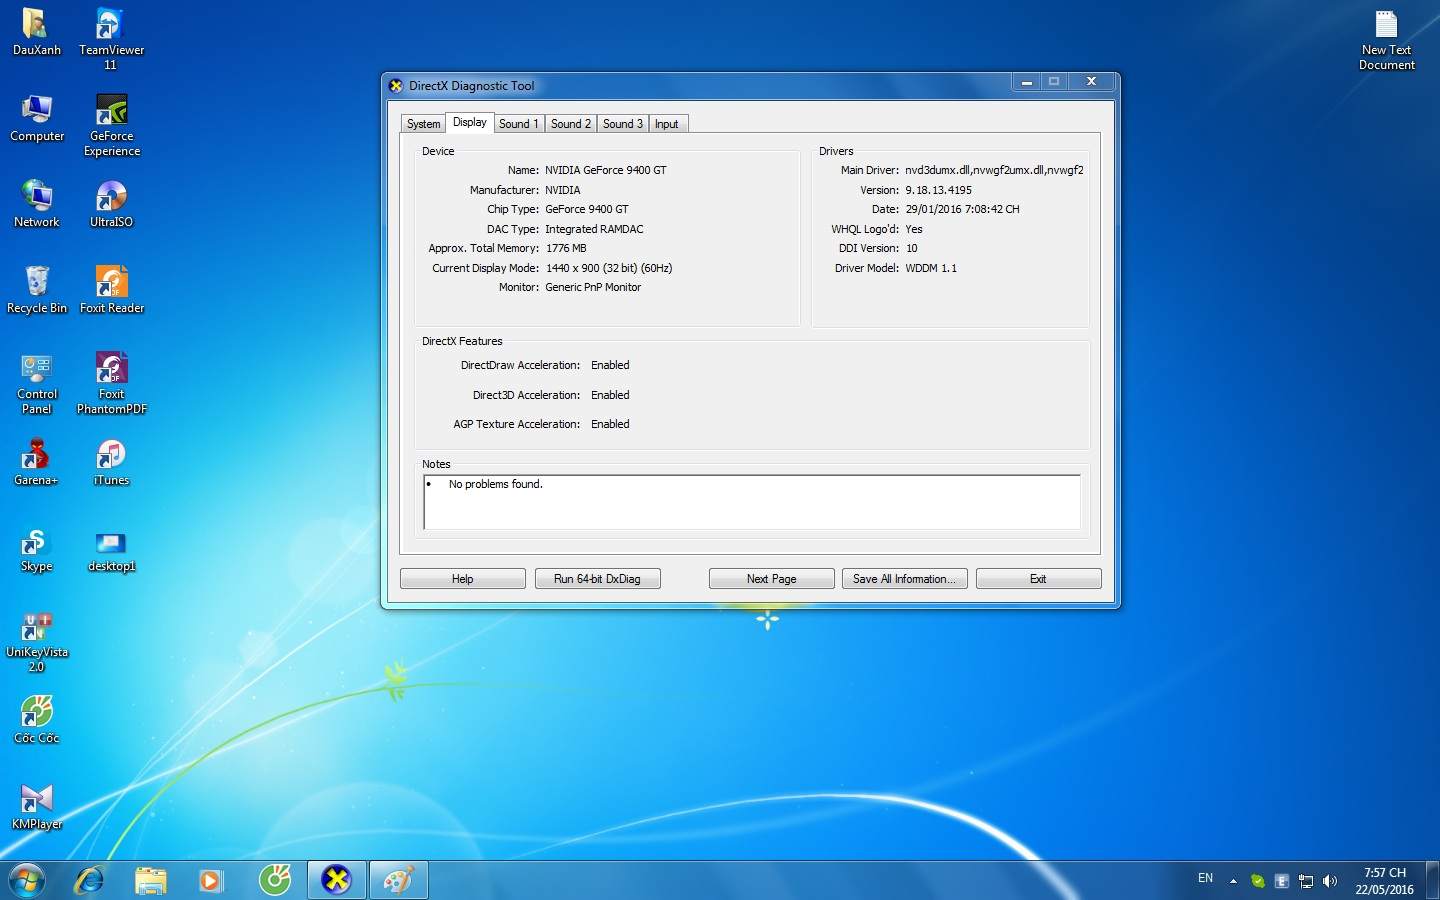This screenshot has height=900, width=1440.
Task: Click the volume speaker tray icon
Action: click(1329, 881)
